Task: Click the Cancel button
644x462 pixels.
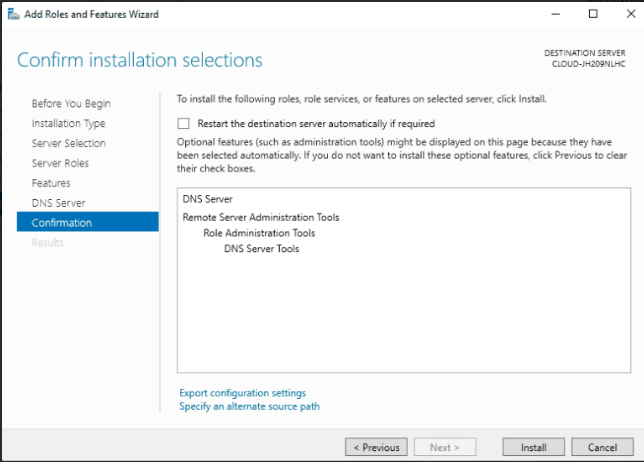Action: [602, 447]
